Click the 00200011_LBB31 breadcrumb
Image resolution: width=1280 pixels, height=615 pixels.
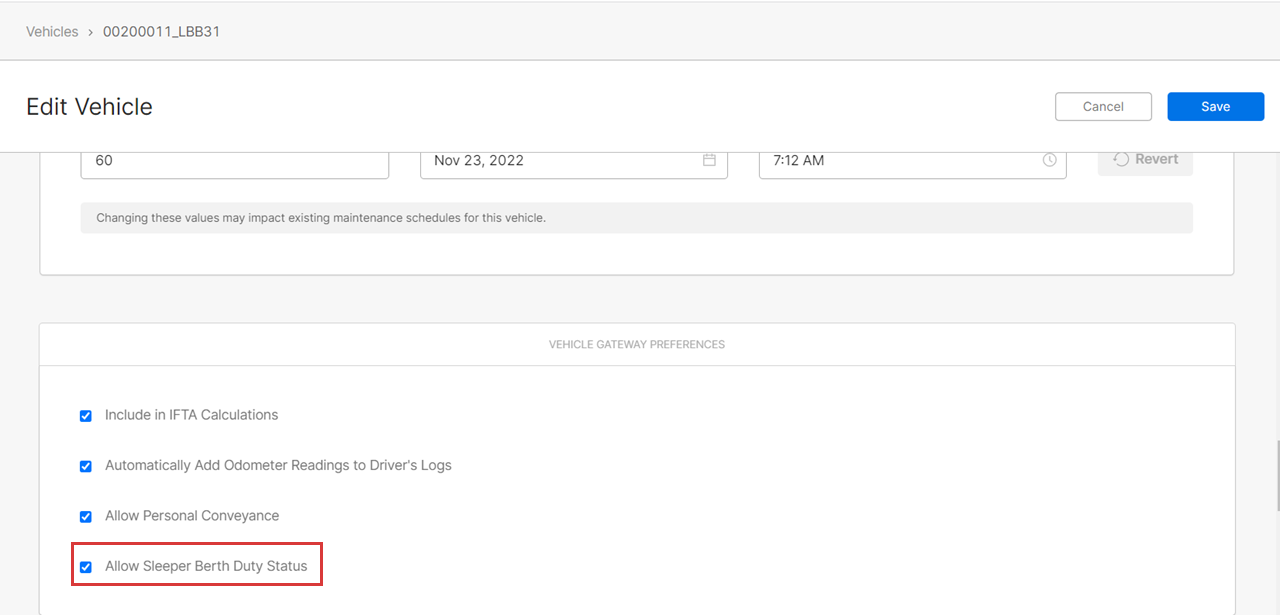pyautogui.click(x=161, y=32)
